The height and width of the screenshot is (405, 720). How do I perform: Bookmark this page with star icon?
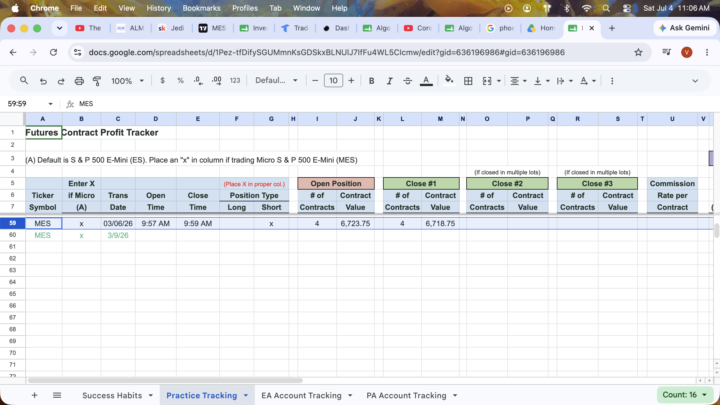click(x=638, y=52)
